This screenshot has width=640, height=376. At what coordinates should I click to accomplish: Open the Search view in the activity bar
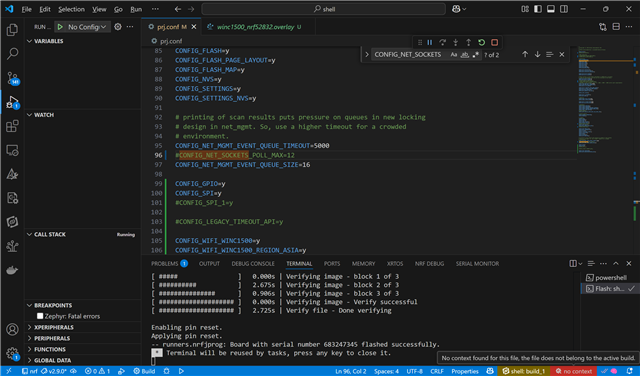coord(12,53)
